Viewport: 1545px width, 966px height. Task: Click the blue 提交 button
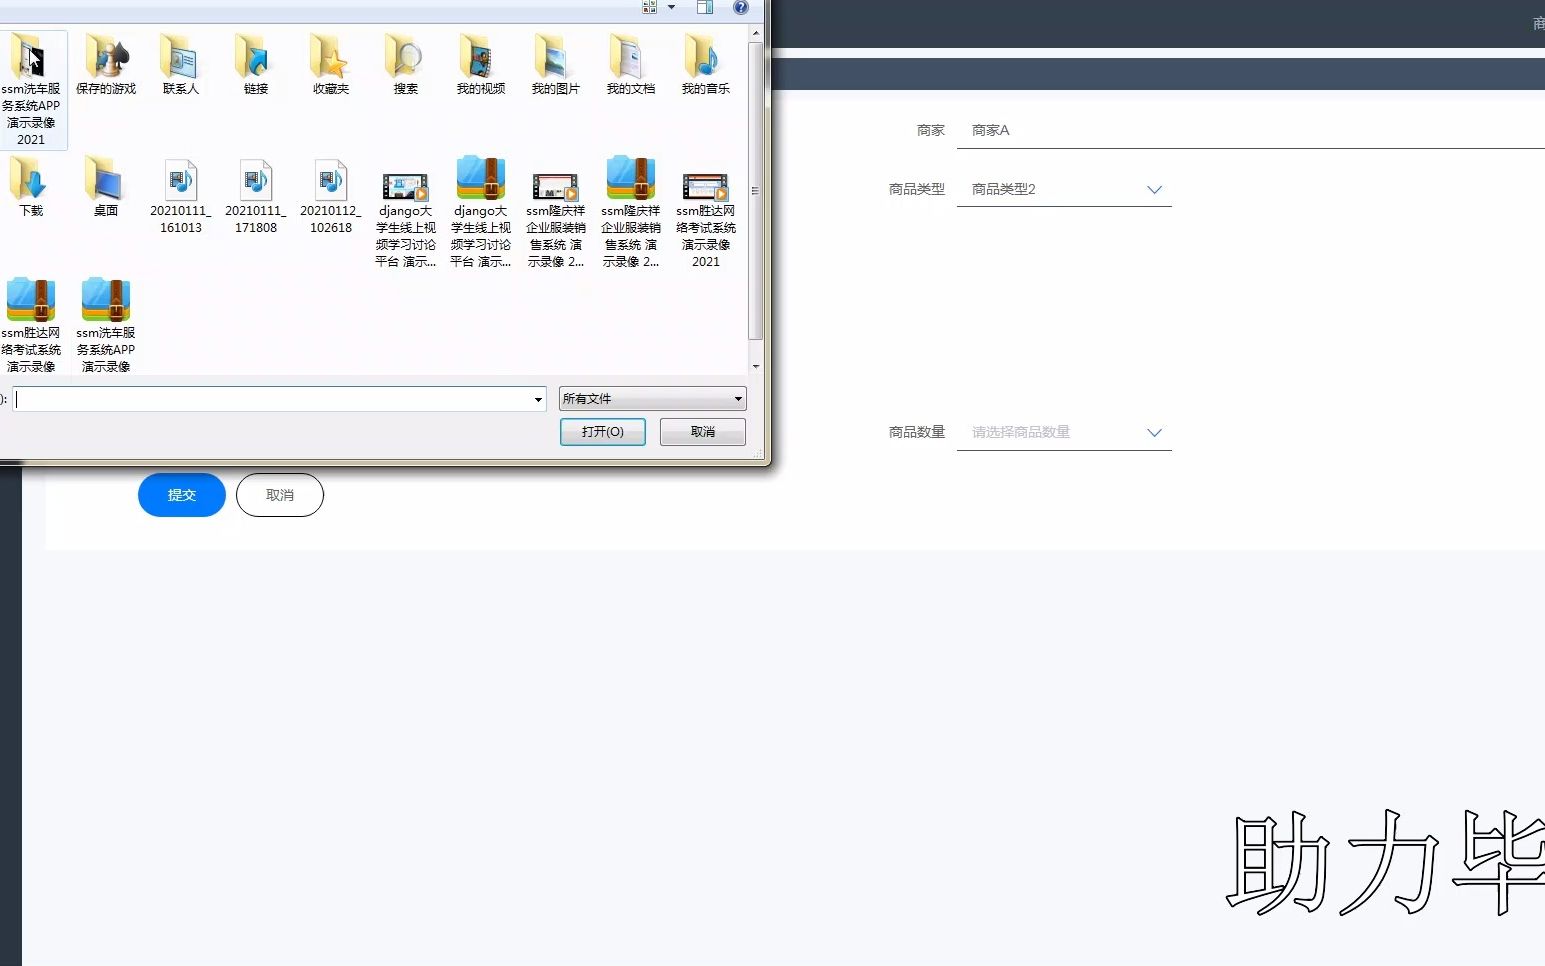[181, 494]
